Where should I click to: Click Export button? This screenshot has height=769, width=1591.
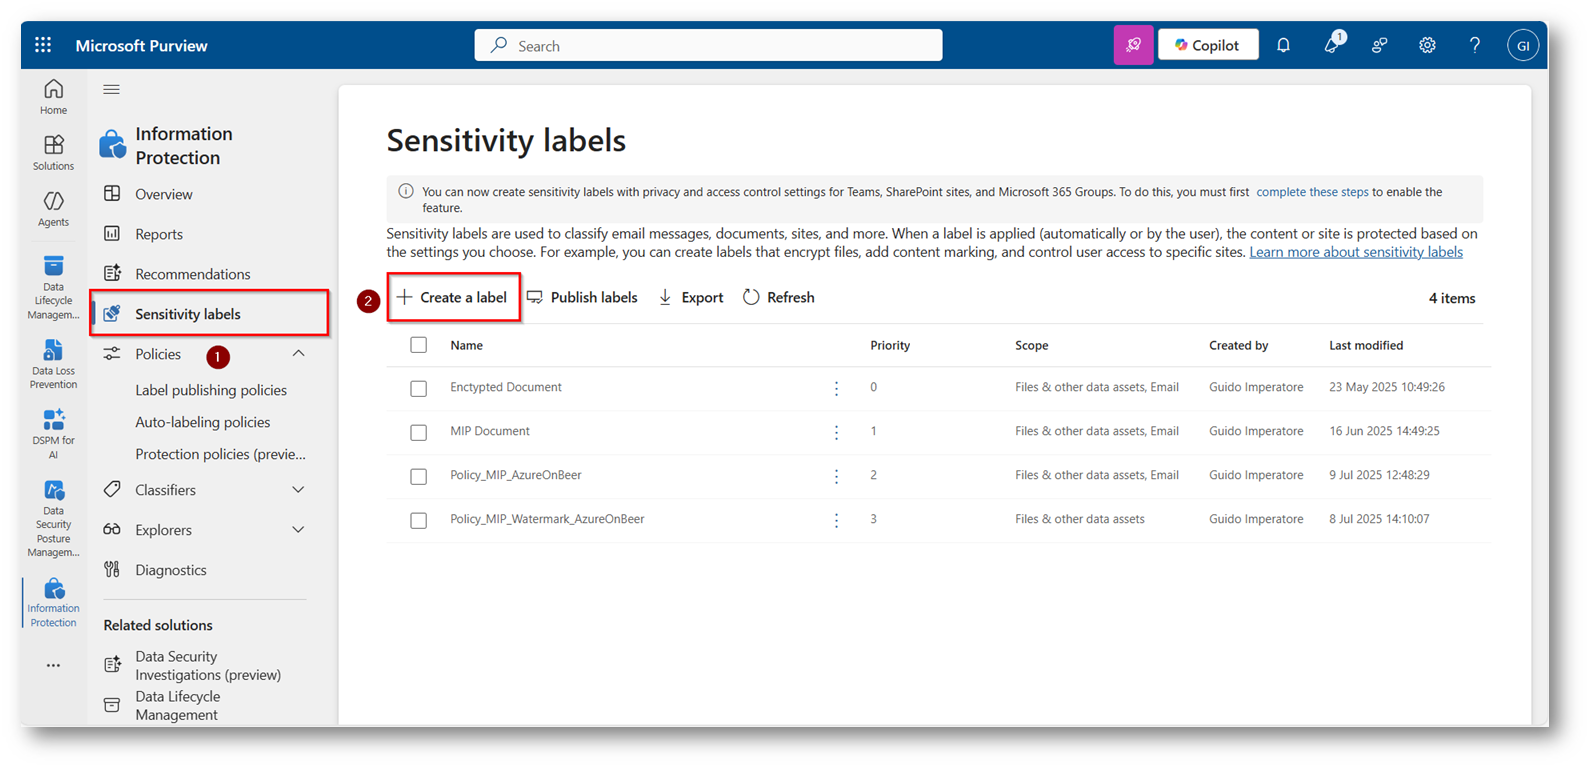pos(691,297)
